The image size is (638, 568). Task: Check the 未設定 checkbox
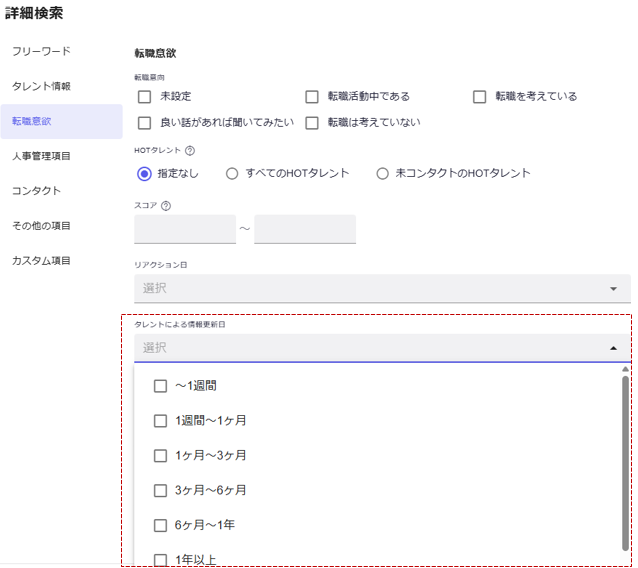tap(145, 97)
